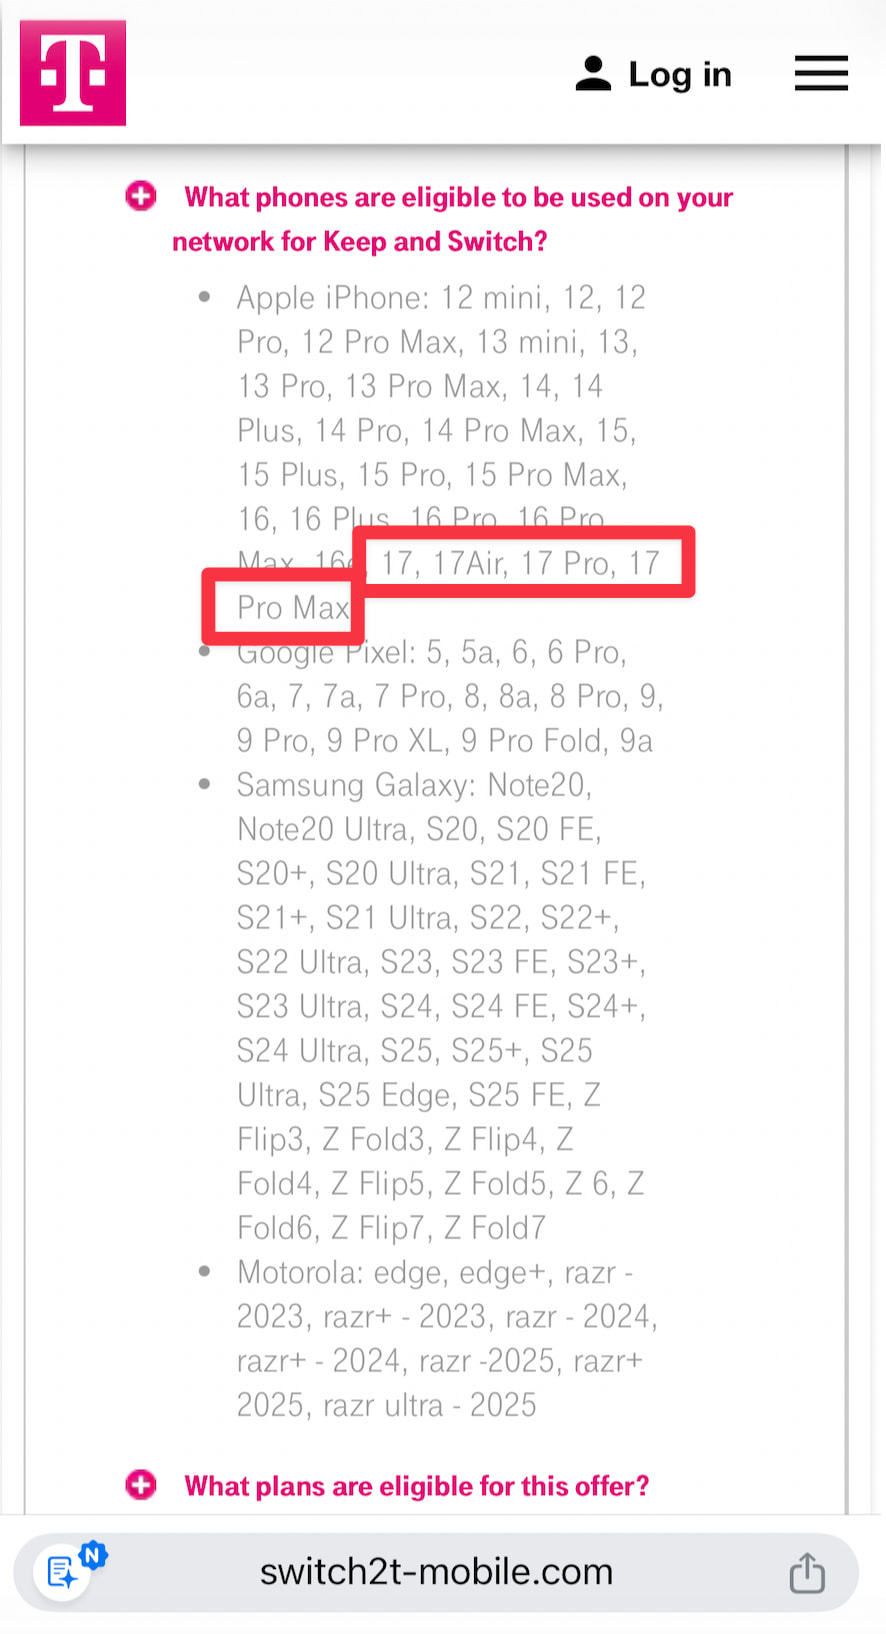The height and width of the screenshot is (1634, 886).
Task: Open the hamburger menu
Action: point(821,74)
